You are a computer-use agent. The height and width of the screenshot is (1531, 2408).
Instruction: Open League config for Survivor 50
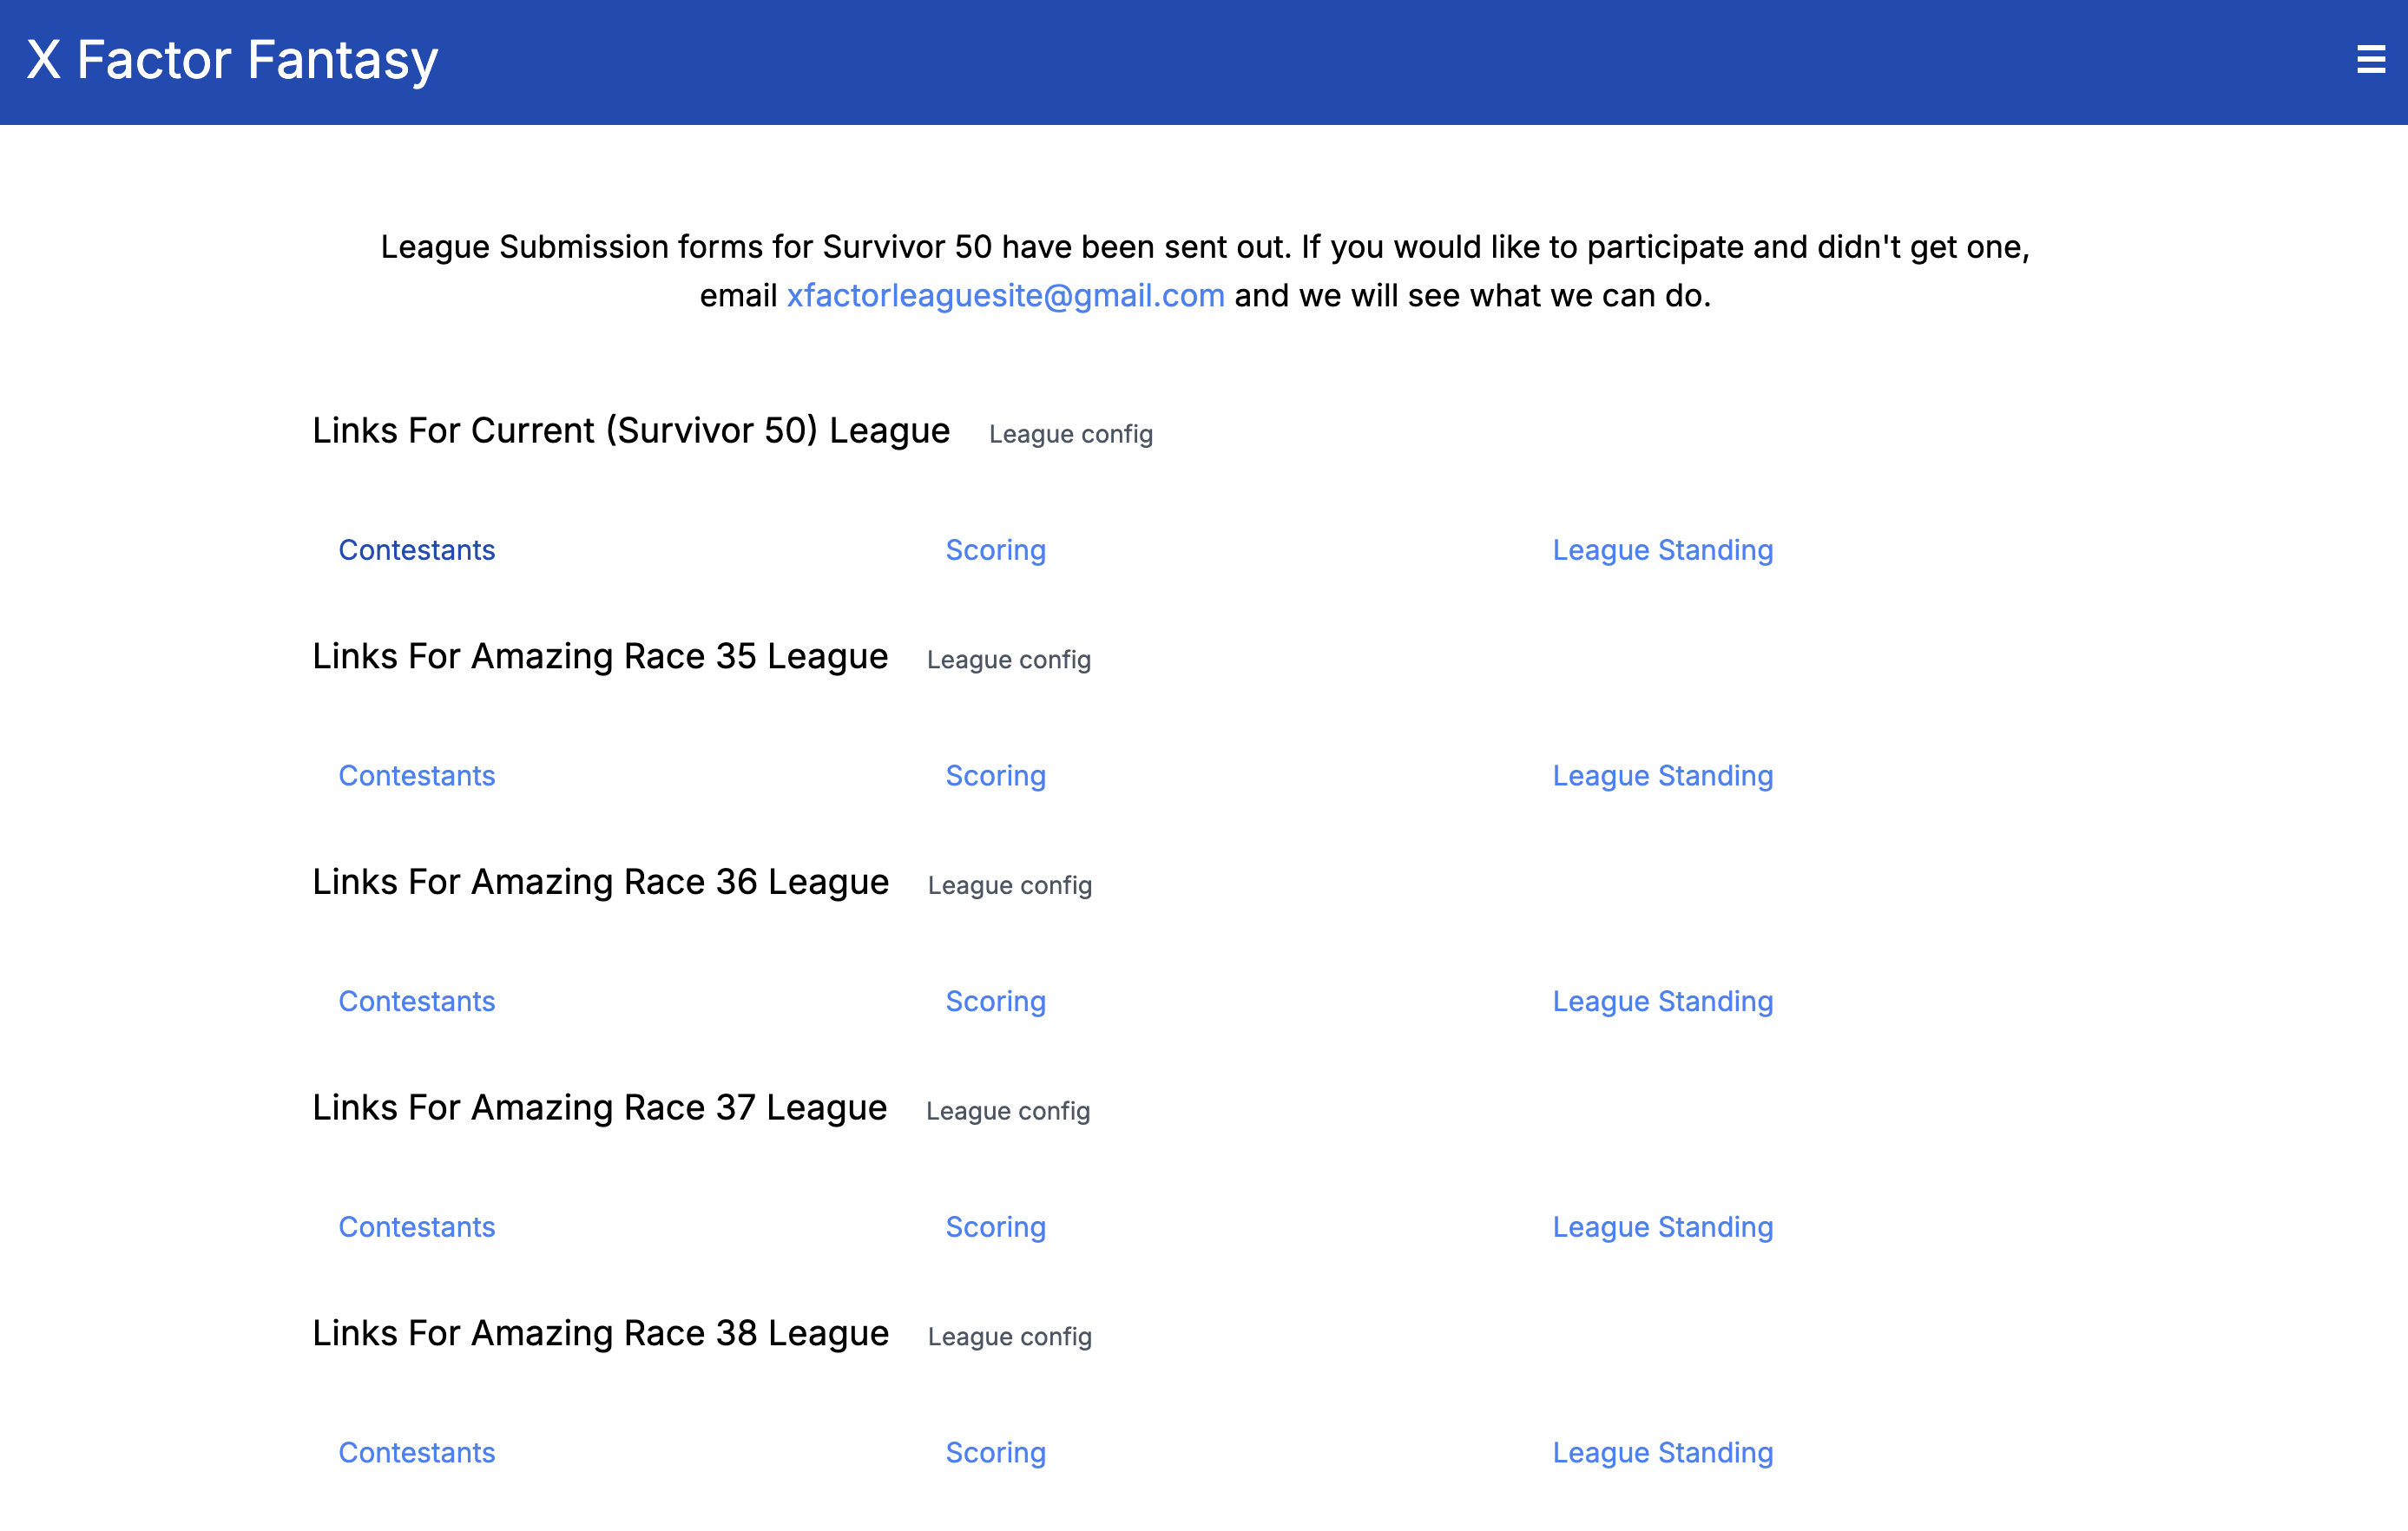click(x=1070, y=434)
